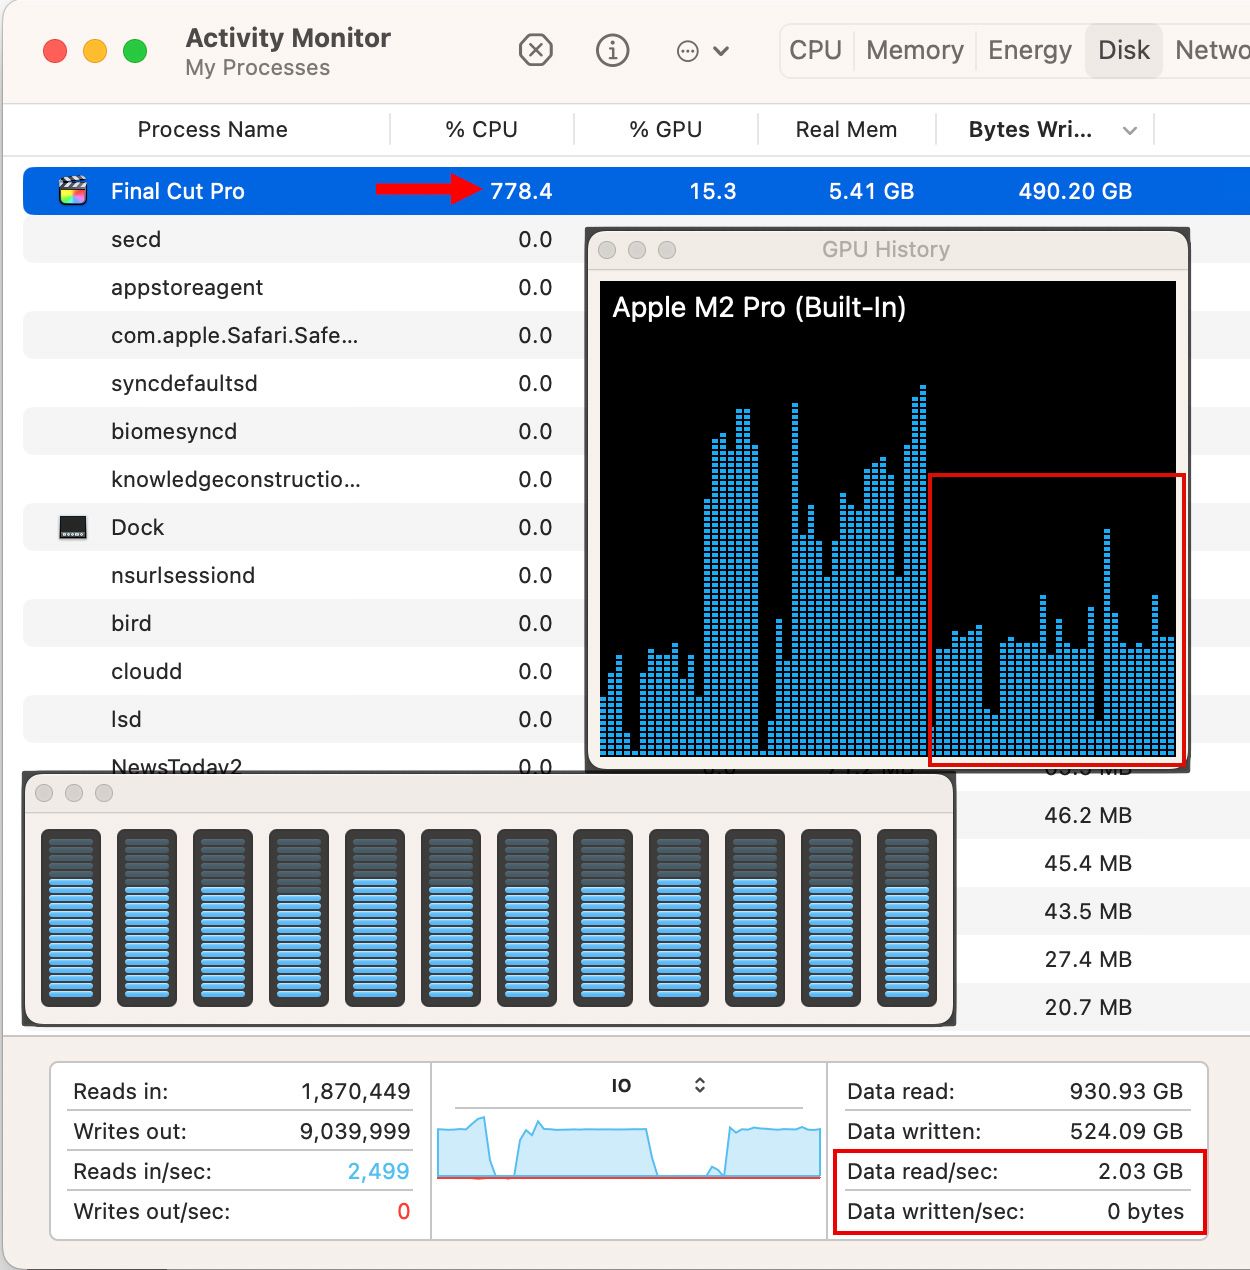Click the 20.7 MB value row
Image resolution: width=1250 pixels, height=1270 pixels.
(1088, 1007)
